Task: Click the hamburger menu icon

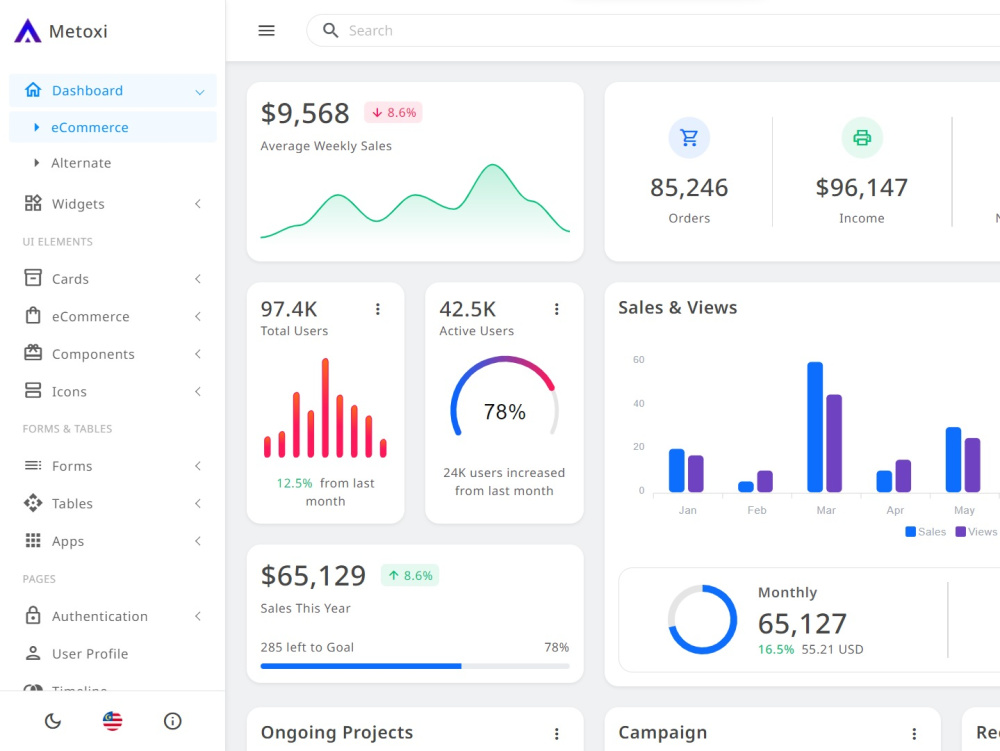Action: pyautogui.click(x=266, y=30)
